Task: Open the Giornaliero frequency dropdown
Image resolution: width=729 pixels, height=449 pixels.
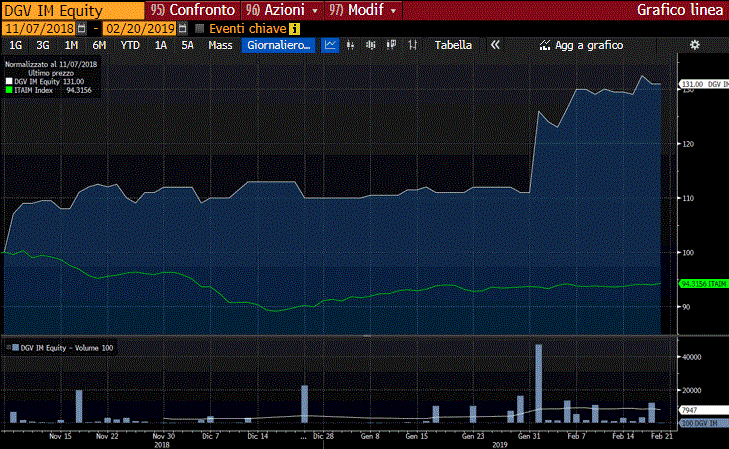Action: (279, 45)
